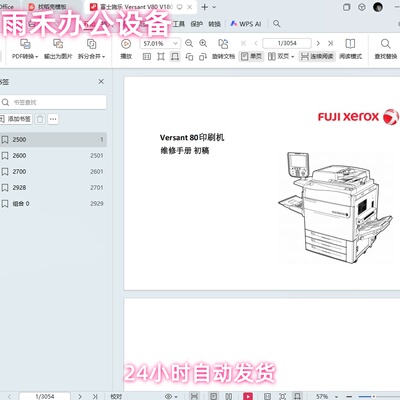
Task: Select the fit width view icon
Action: pos(175,57)
